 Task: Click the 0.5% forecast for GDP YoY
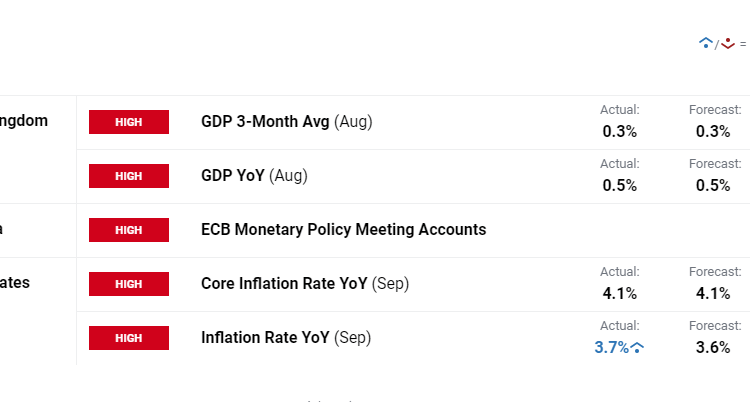(x=713, y=186)
